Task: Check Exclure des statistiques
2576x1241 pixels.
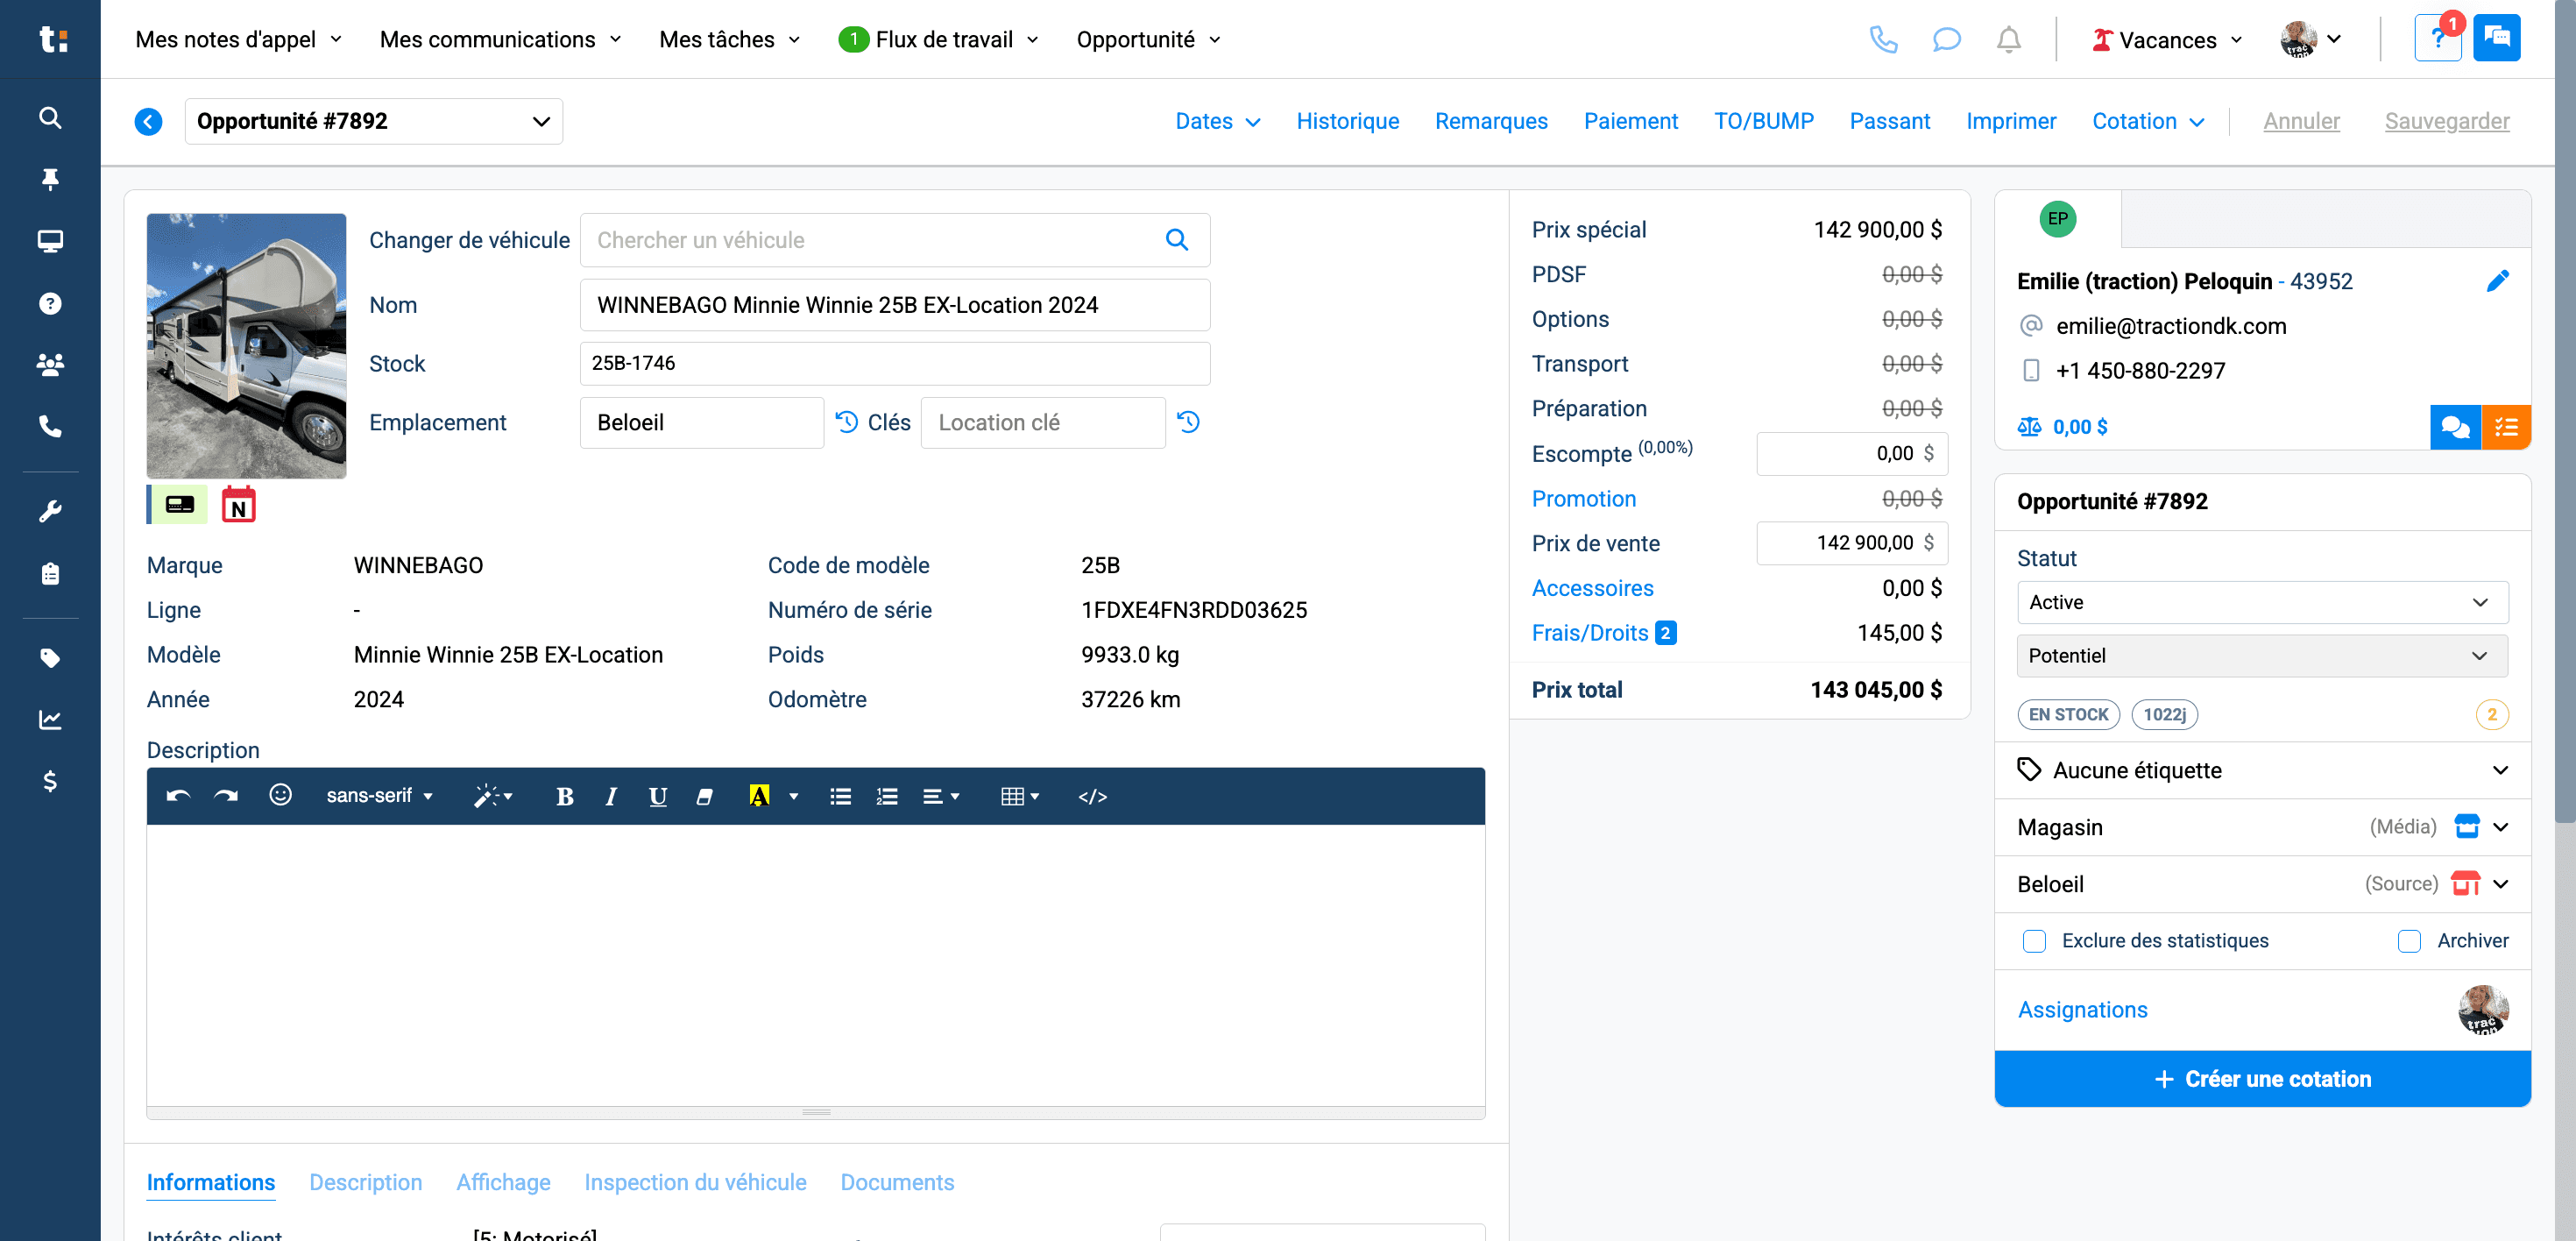Action: pyautogui.click(x=2034, y=941)
